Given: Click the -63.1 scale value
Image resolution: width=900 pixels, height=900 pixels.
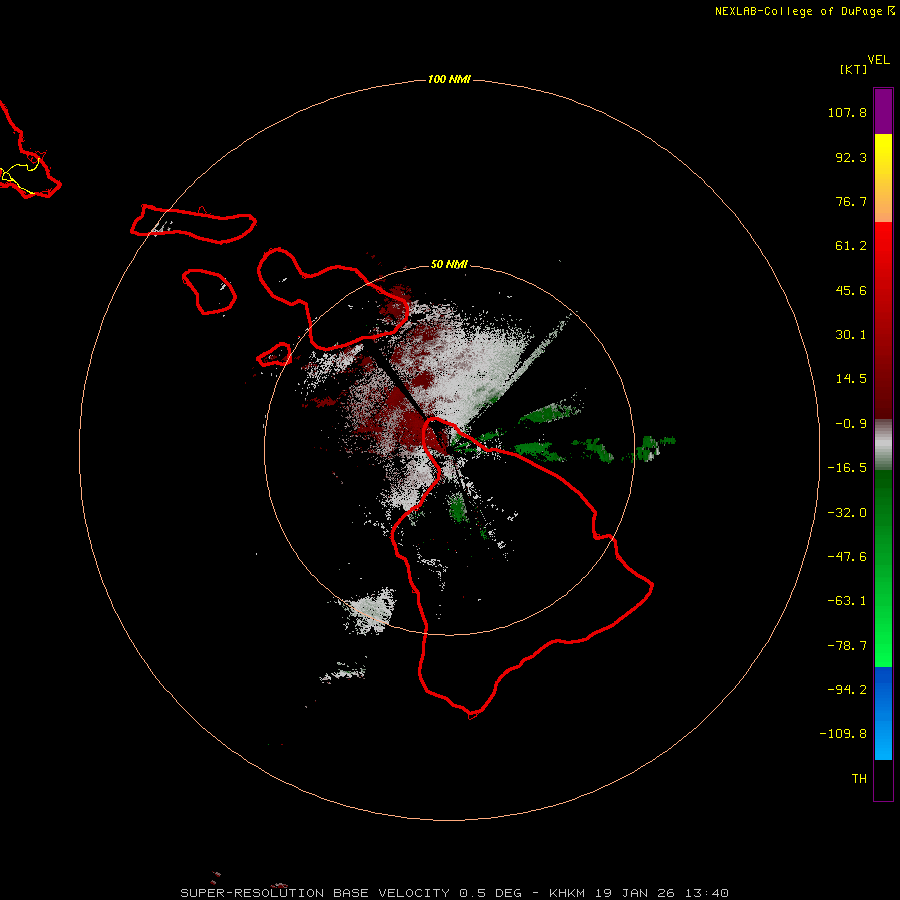Looking at the screenshot, I should (x=847, y=601).
